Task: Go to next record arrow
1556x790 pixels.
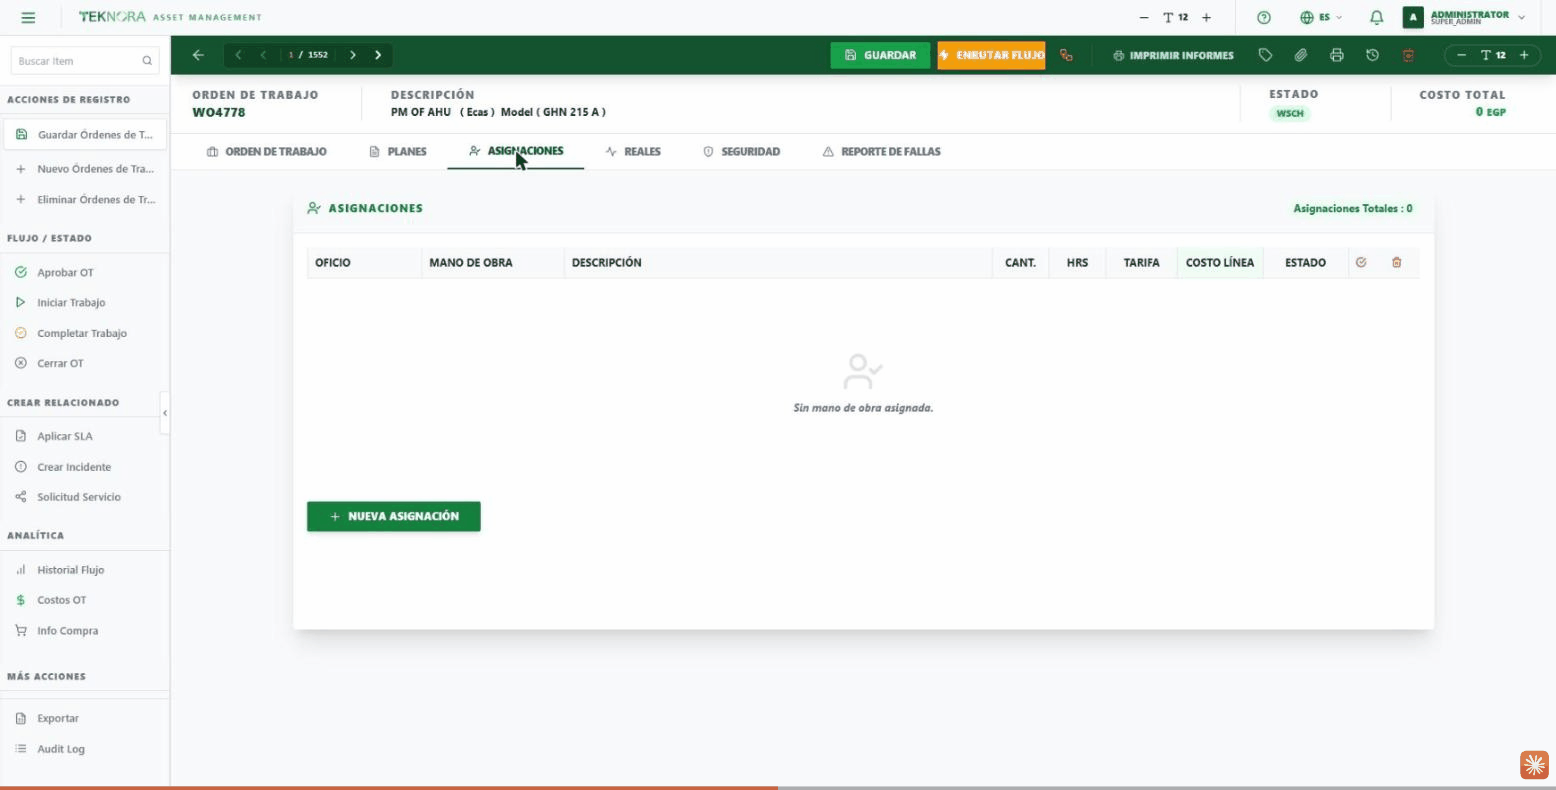Action: [x=353, y=55]
